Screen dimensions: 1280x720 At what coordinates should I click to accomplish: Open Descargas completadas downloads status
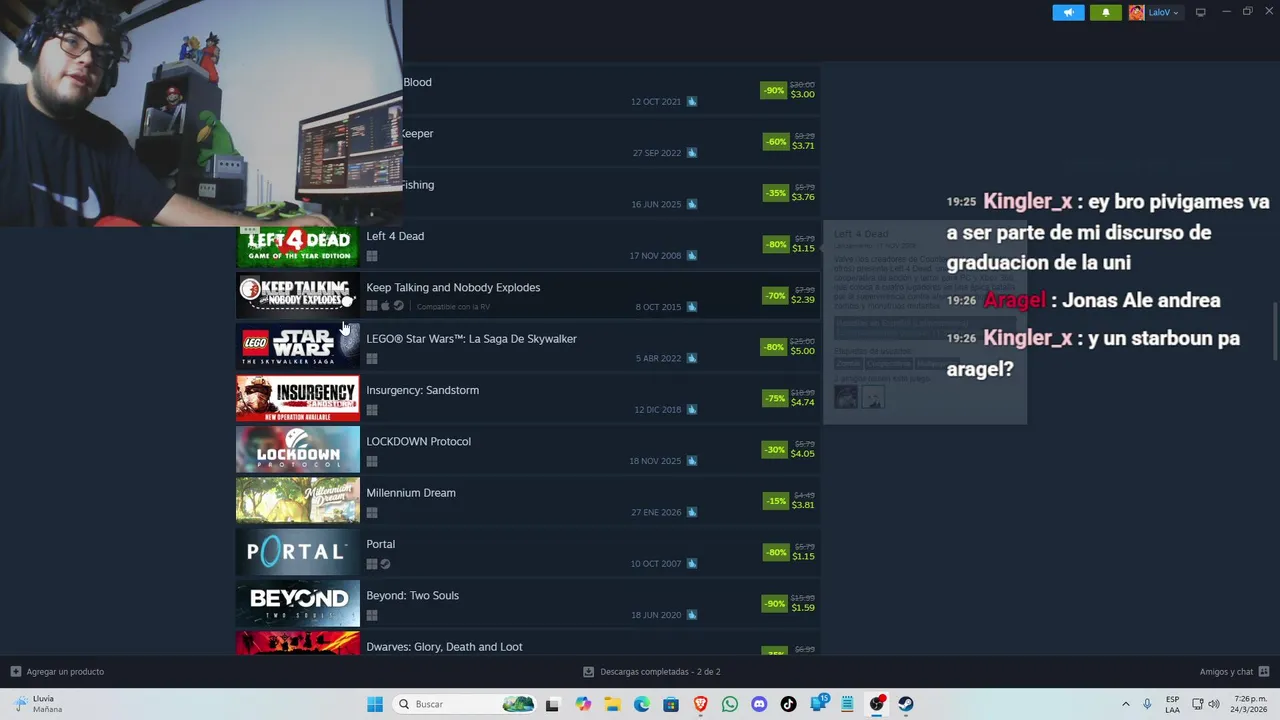pos(652,672)
